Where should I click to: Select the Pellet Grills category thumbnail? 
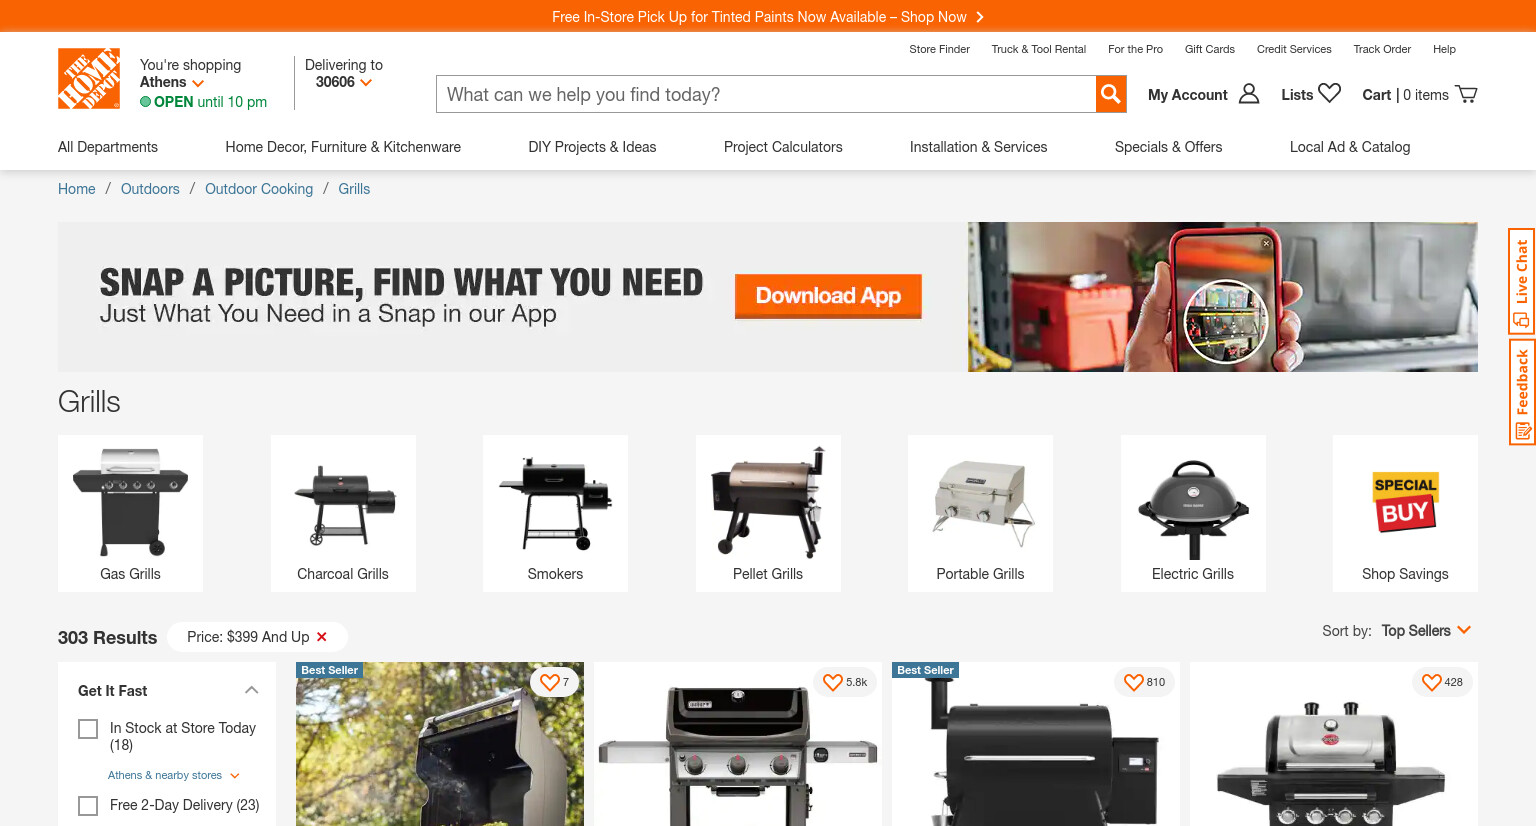click(x=768, y=513)
